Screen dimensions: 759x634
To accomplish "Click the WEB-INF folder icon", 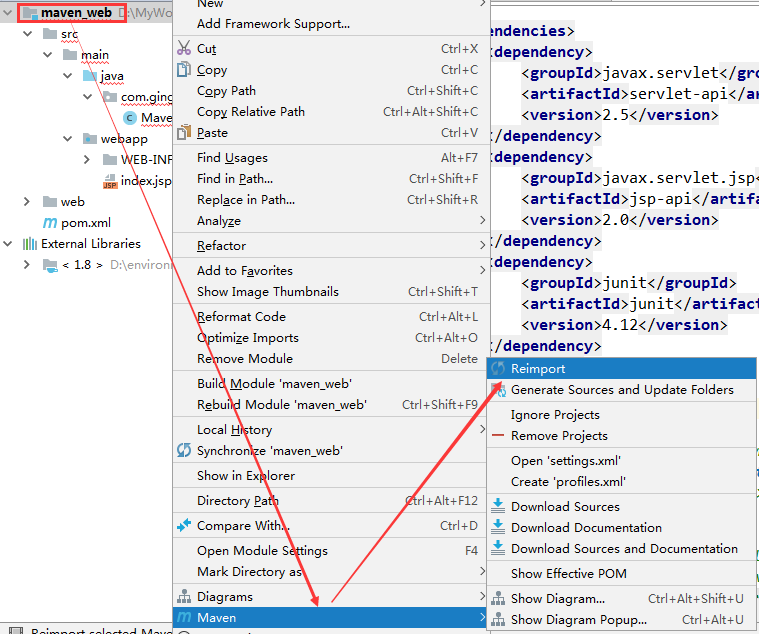I will [x=110, y=160].
